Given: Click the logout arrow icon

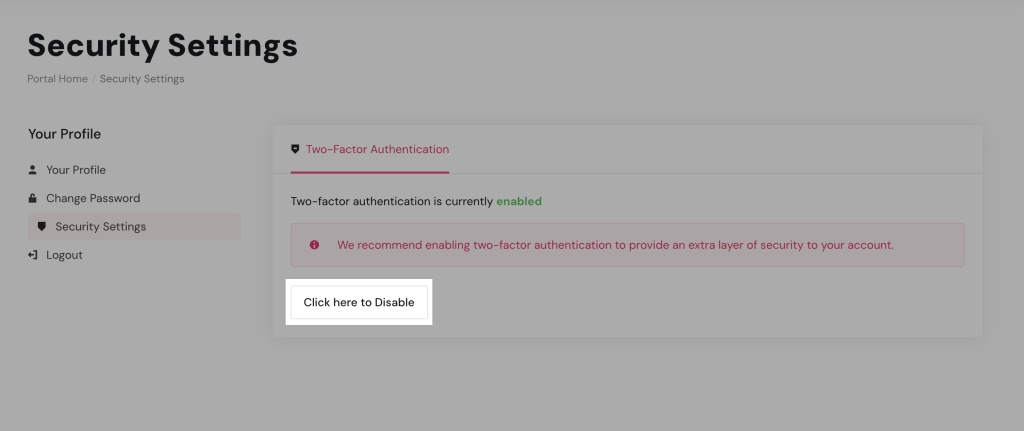Looking at the screenshot, I should [33, 255].
